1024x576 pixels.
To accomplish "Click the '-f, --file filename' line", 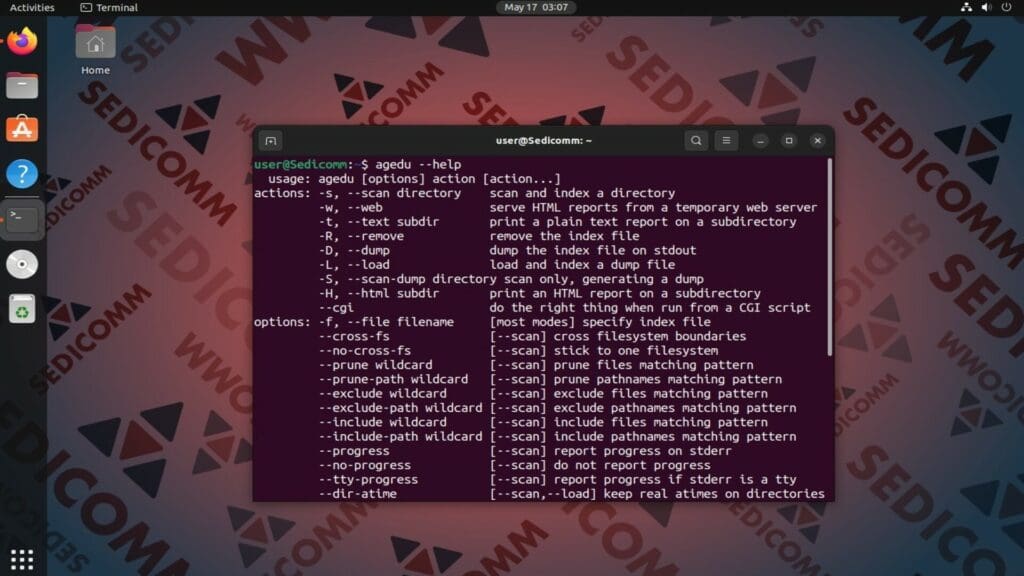I will pos(386,322).
